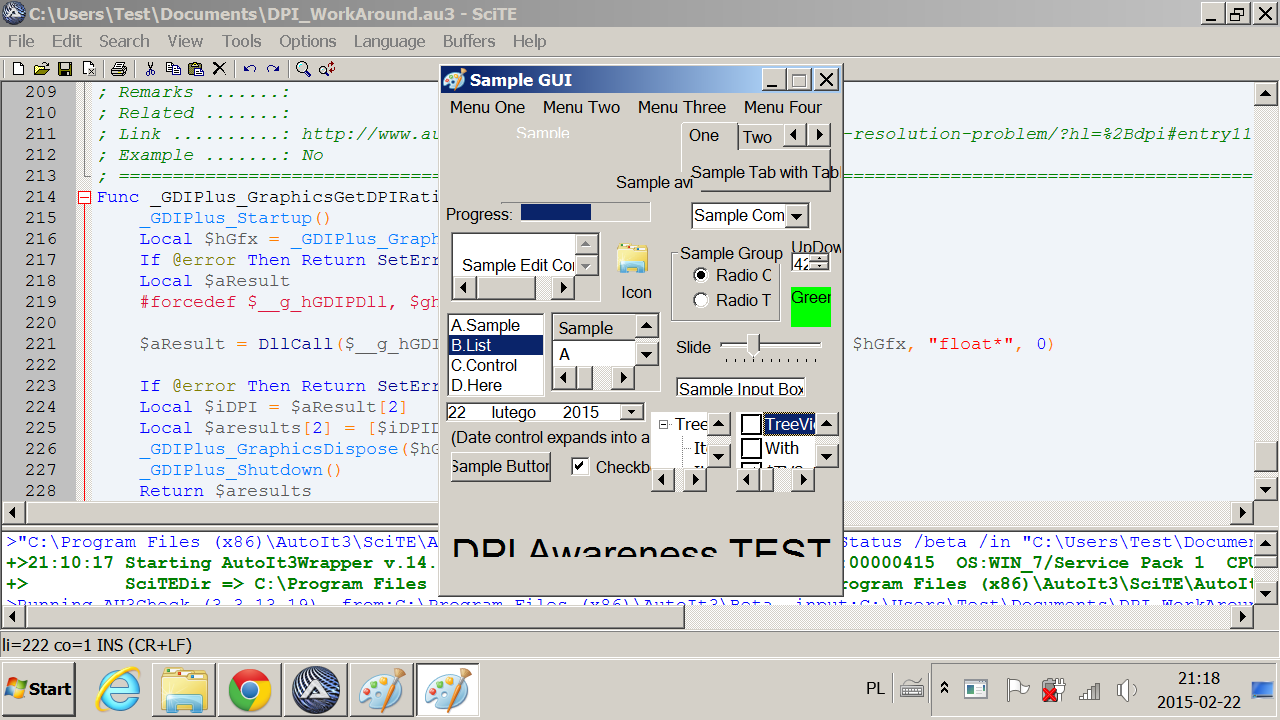
Task: Select D.Here in the list box
Action: pos(496,385)
